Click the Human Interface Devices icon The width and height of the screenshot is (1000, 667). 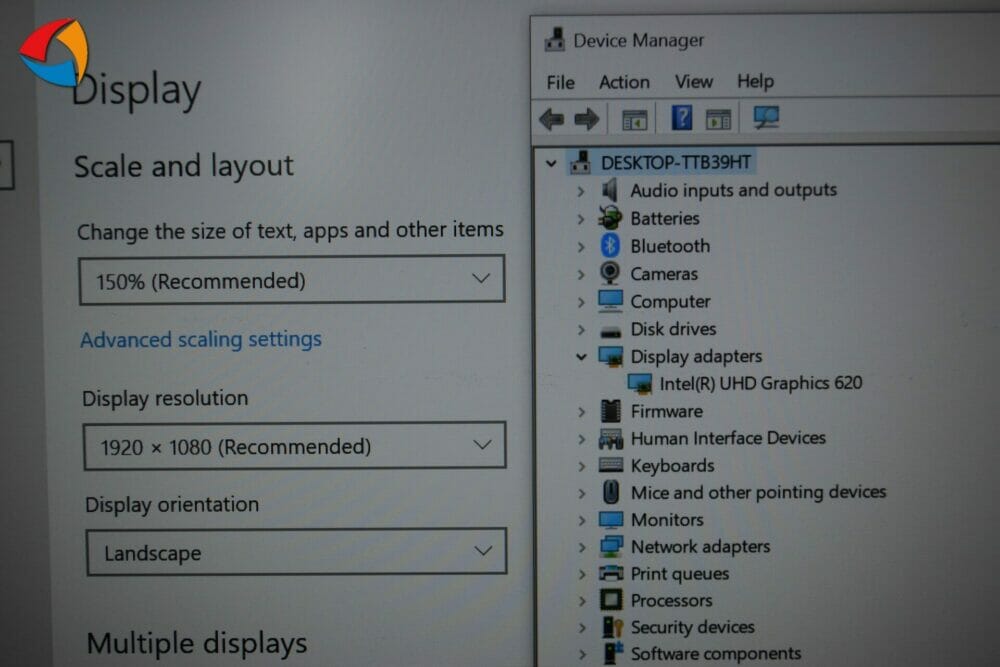611,439
